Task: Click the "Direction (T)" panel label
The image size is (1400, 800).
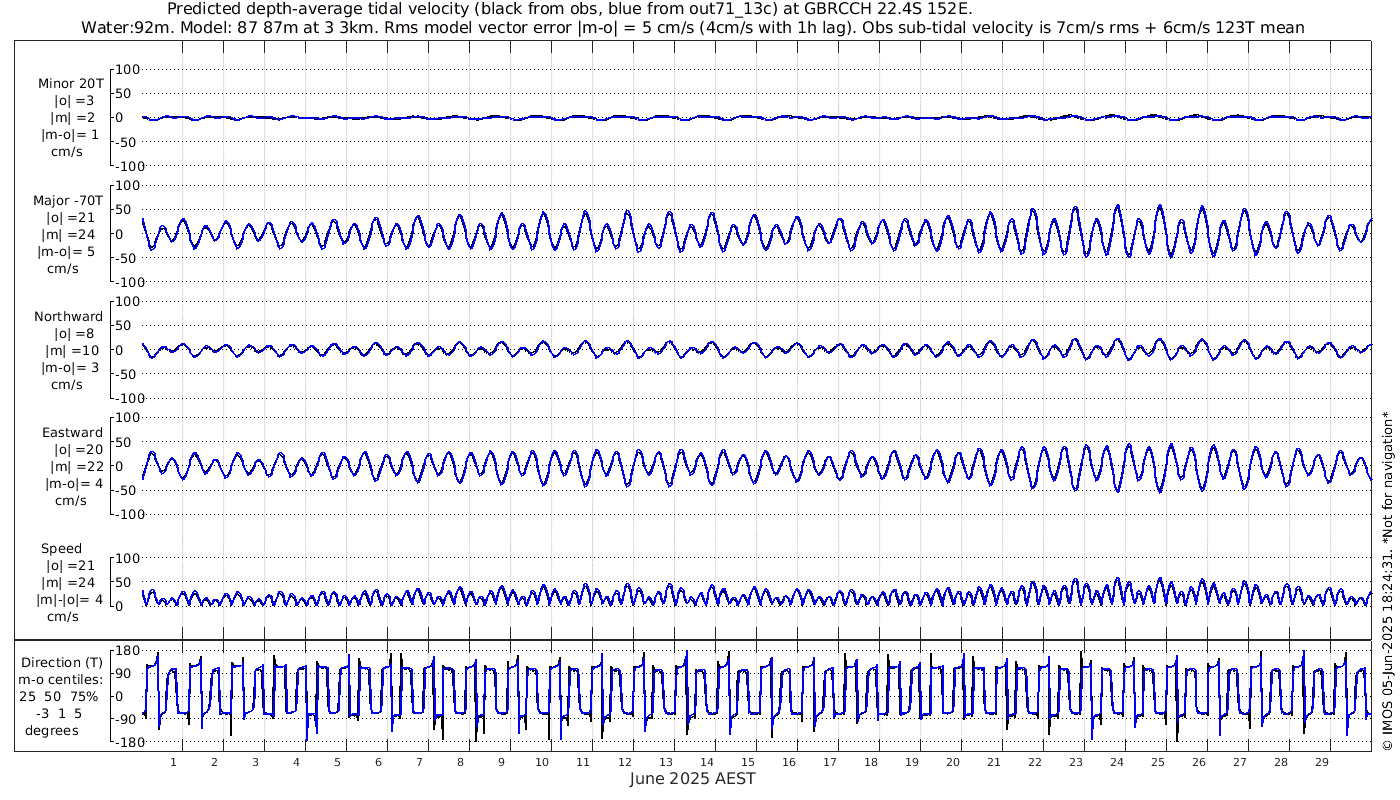Action: click(62, 662)
